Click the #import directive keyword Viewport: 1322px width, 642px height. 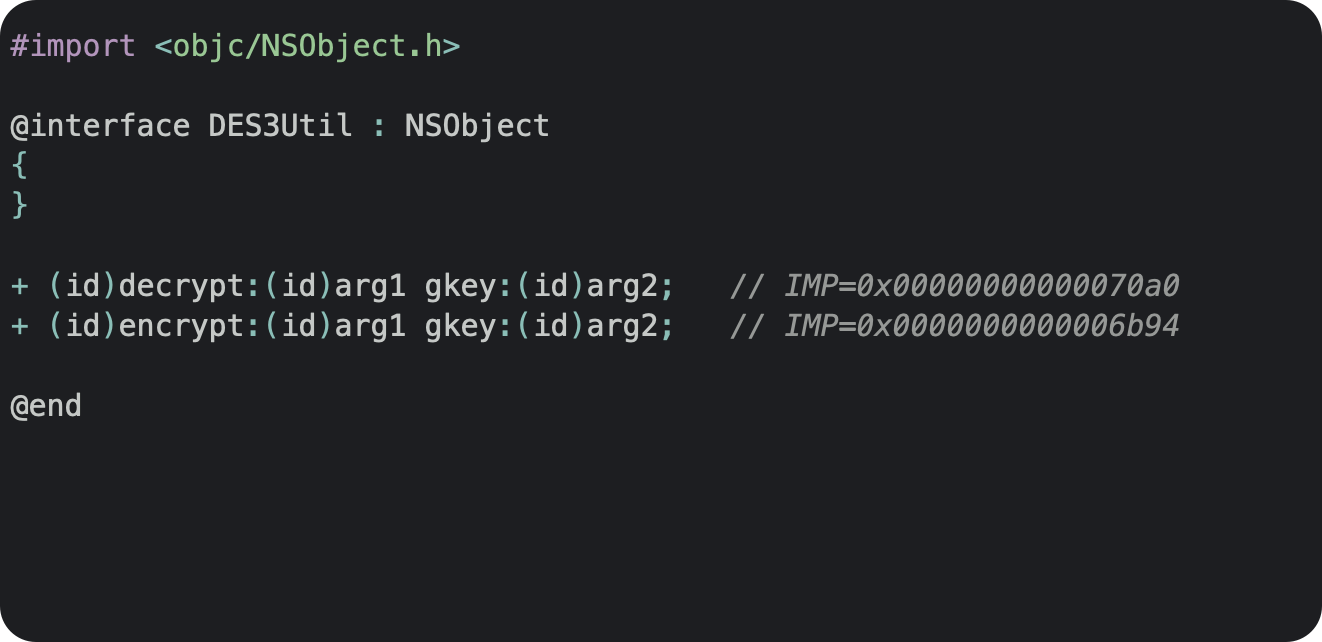tap(72, 46)
